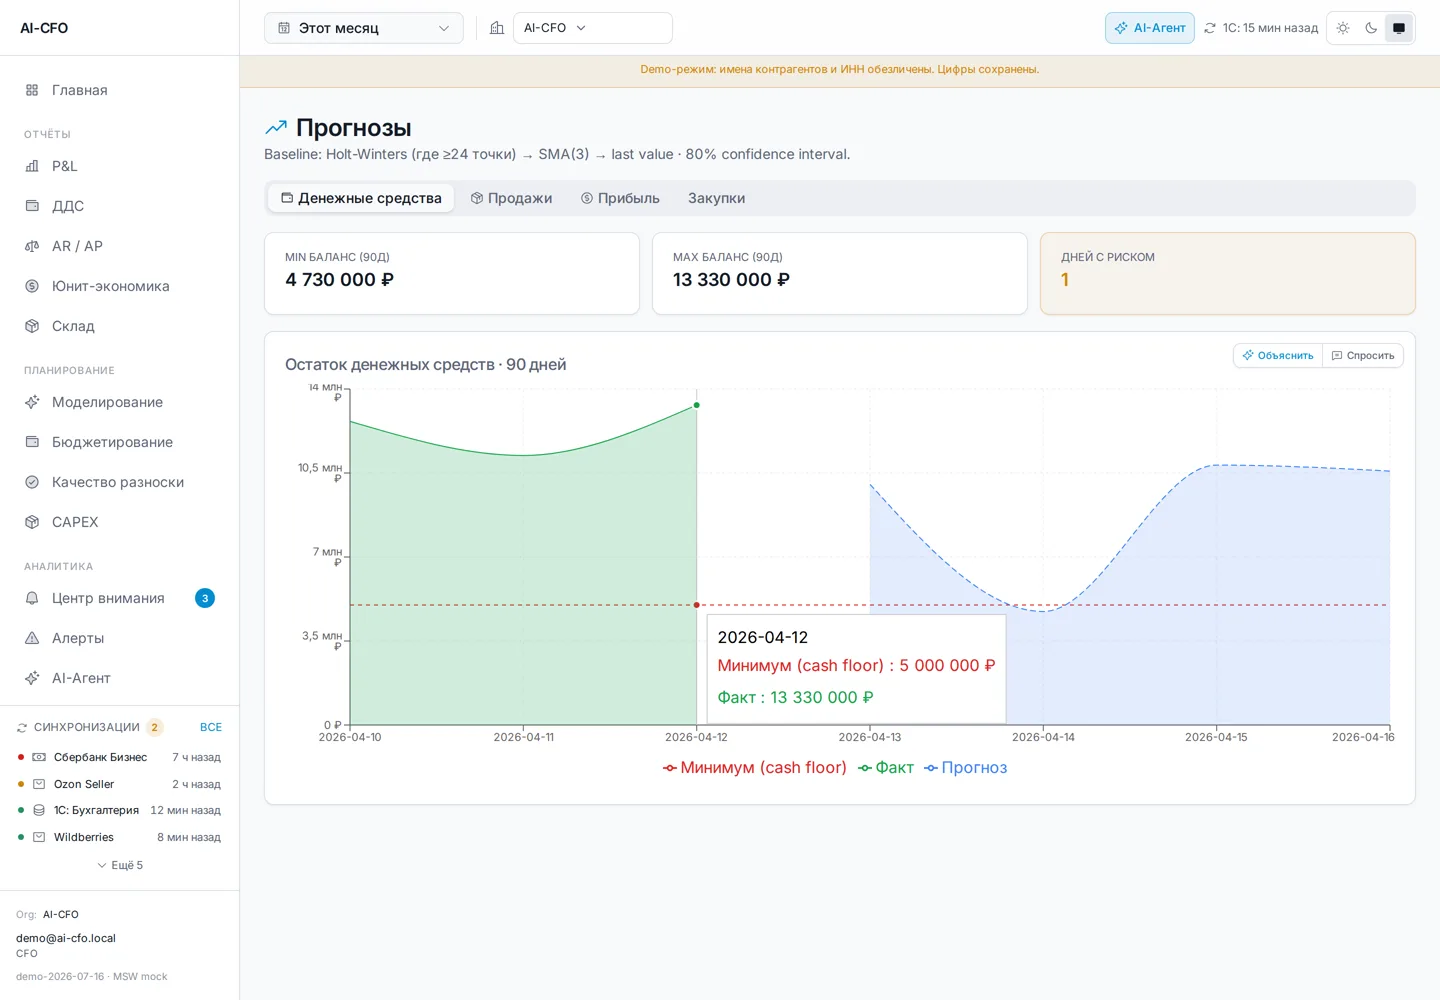Open Центр внимания bell icon
Image resolution: width=1440 pixels, height=1000 pixels.
(x=32, y=598)
